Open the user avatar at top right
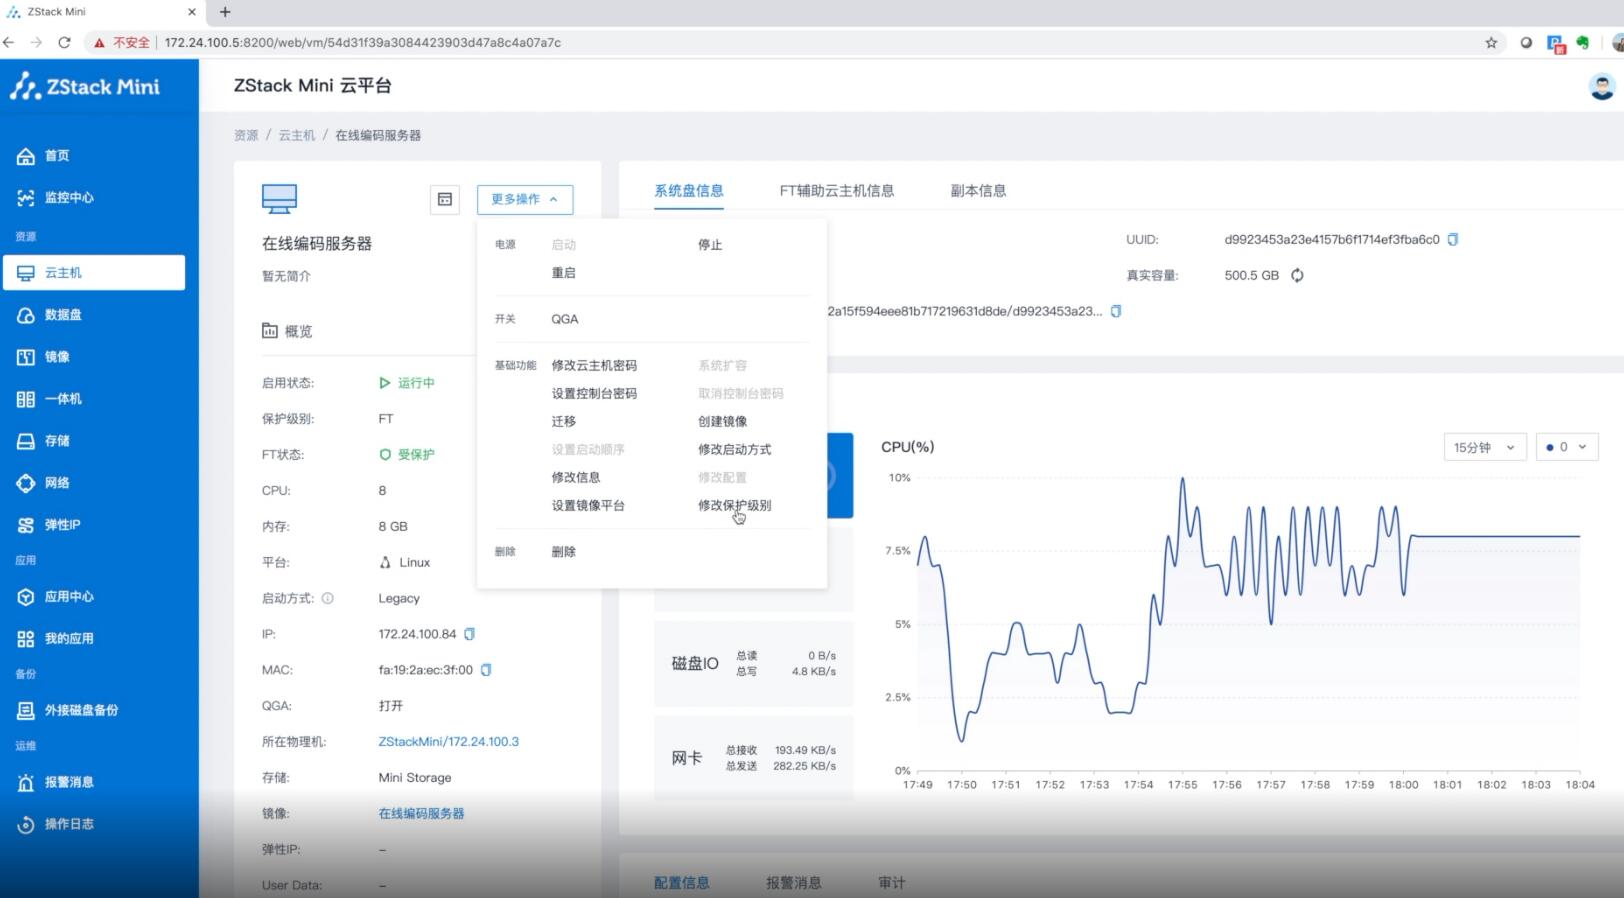 coord(1602,87)
